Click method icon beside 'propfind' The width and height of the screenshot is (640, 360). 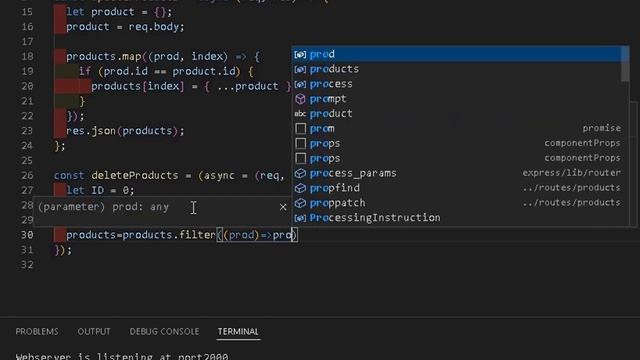coord(300,188)
